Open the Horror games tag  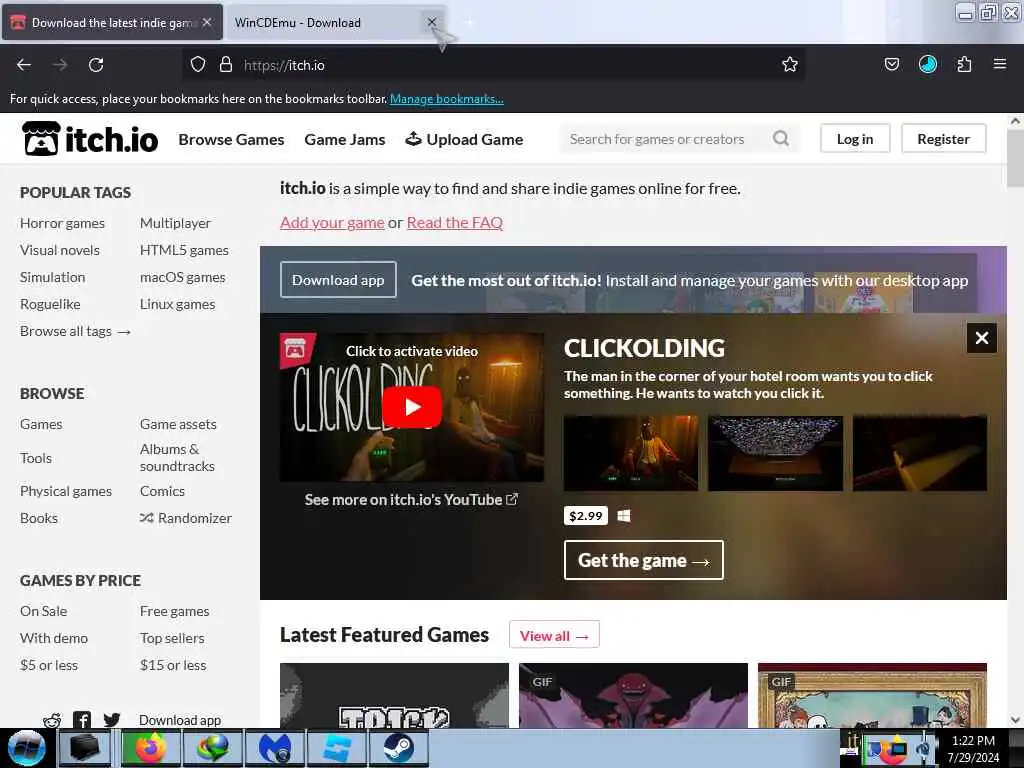[x=62, y=223]
